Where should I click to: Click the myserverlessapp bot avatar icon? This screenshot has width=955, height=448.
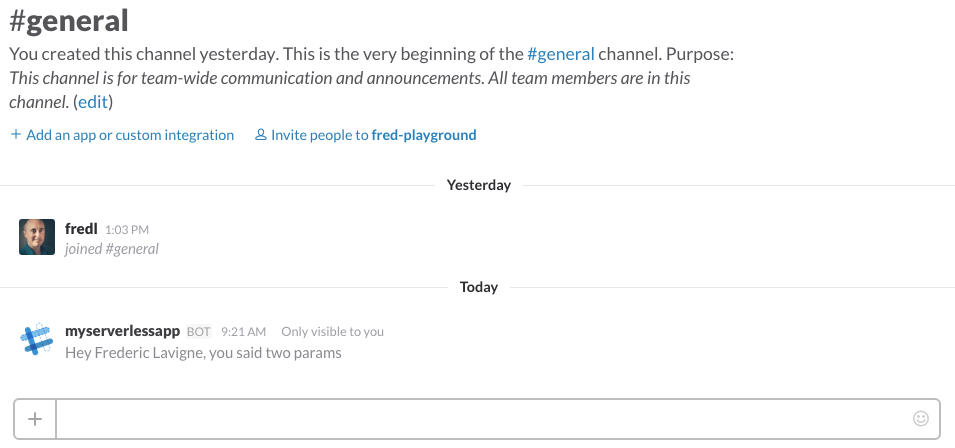[x=37, y=341]
